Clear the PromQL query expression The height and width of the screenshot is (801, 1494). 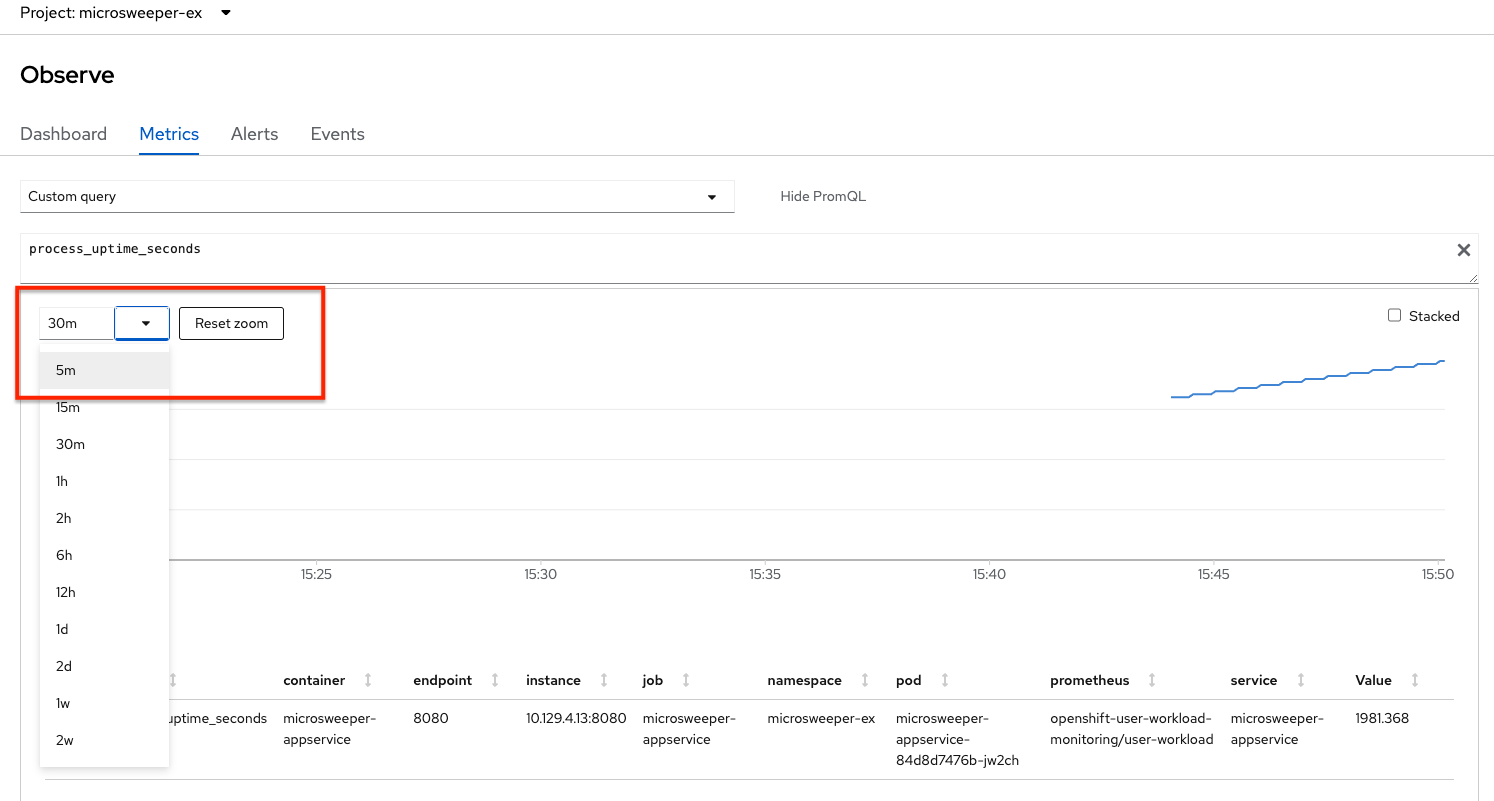coord(1463,249)
